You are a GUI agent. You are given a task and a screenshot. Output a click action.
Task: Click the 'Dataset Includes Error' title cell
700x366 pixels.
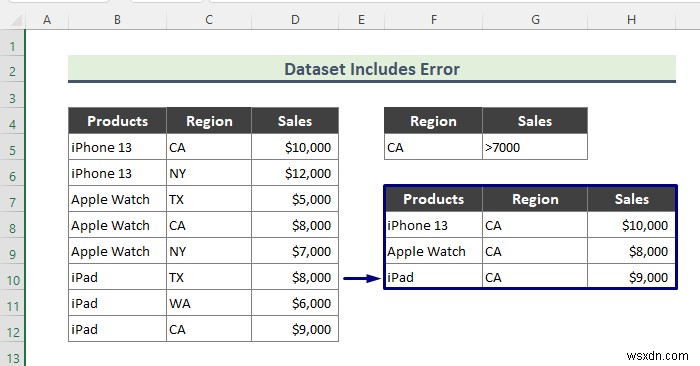(x=372, y=69)
